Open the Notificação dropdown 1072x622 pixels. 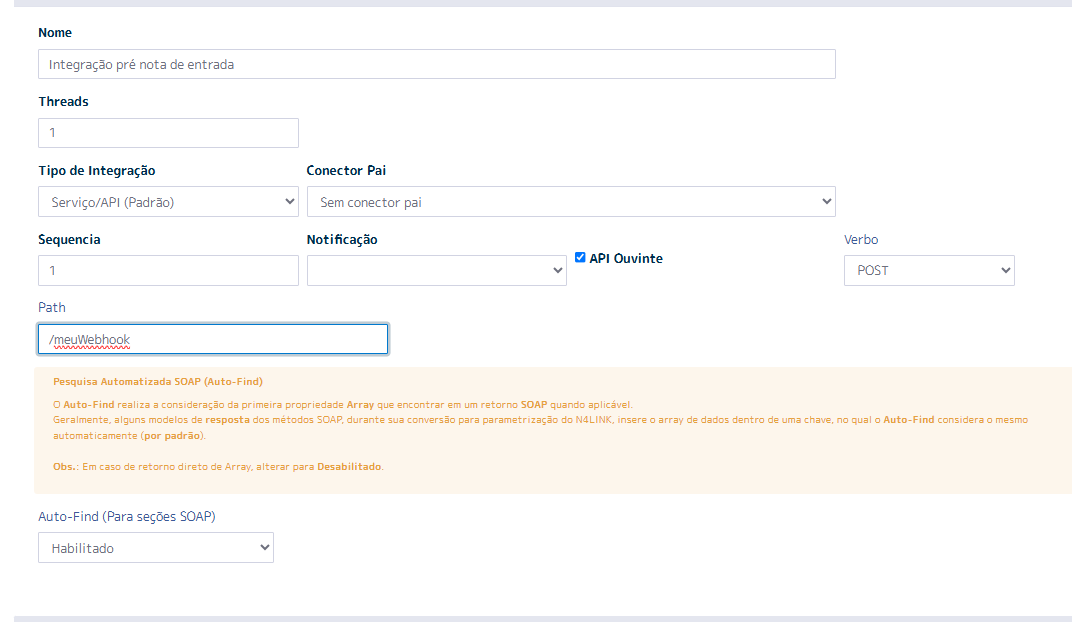click(437, 271)
